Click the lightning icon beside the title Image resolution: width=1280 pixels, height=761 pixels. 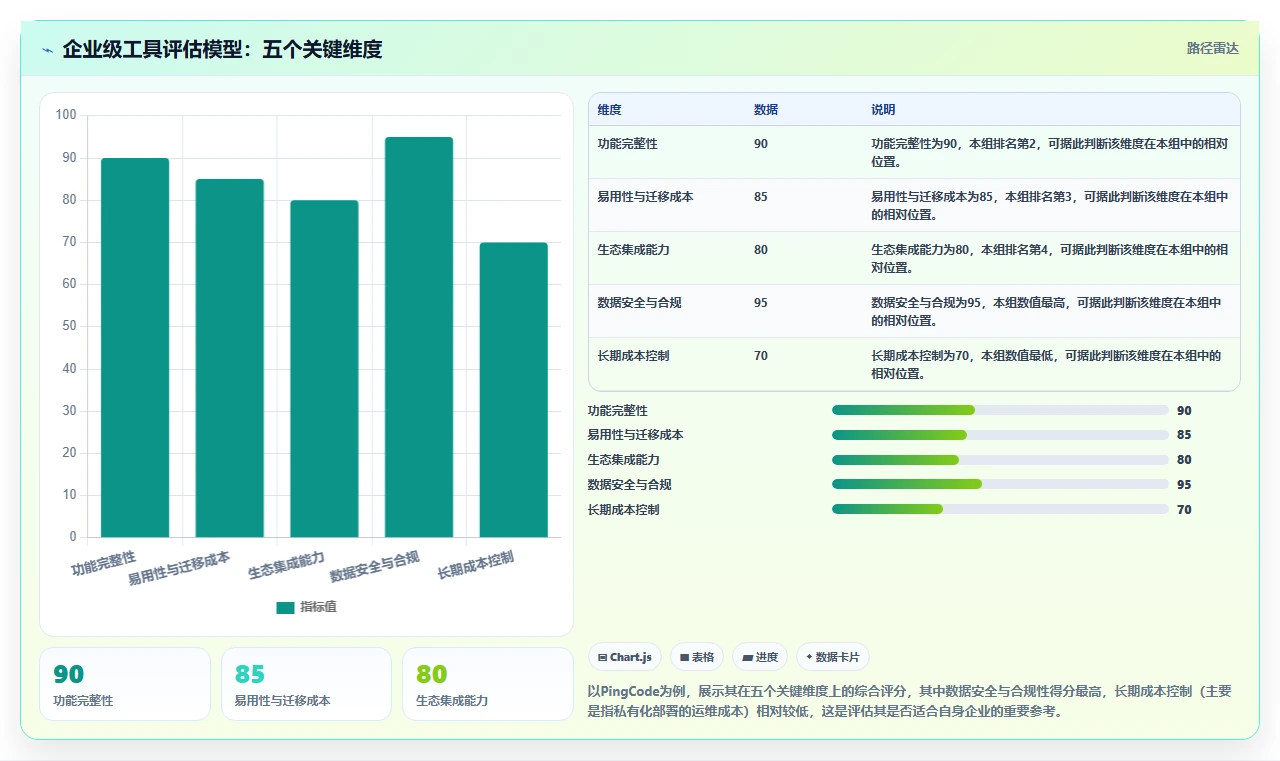[48, 50]
